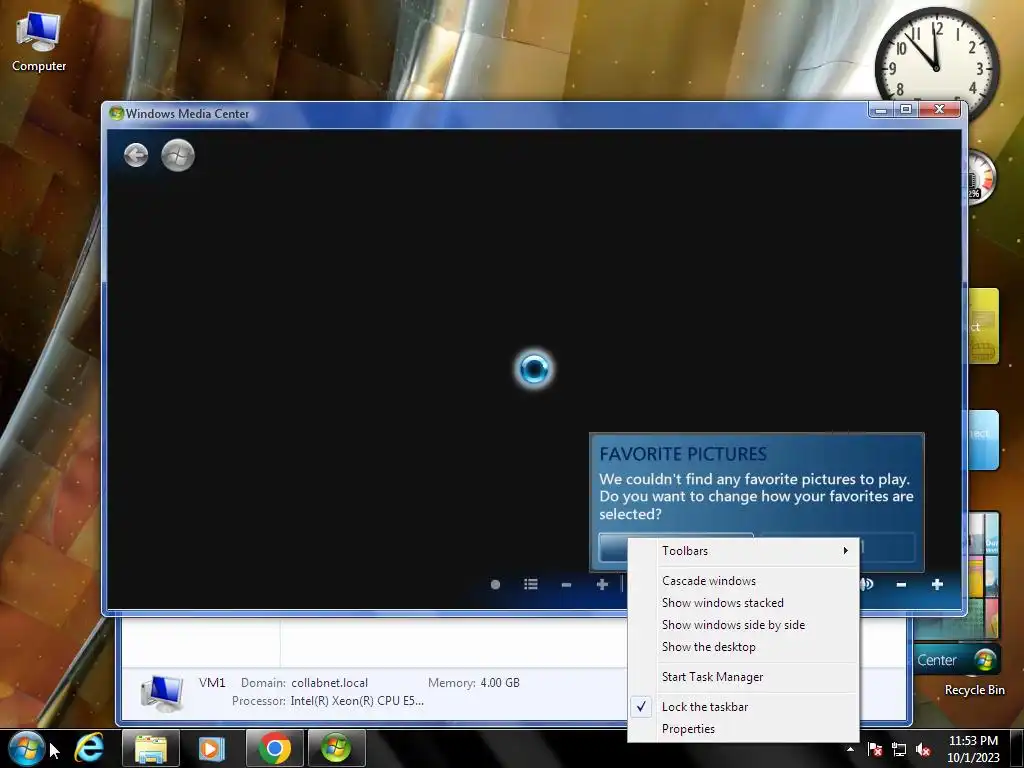Launch Internet Explorer from taskbar

coord(89,748)
